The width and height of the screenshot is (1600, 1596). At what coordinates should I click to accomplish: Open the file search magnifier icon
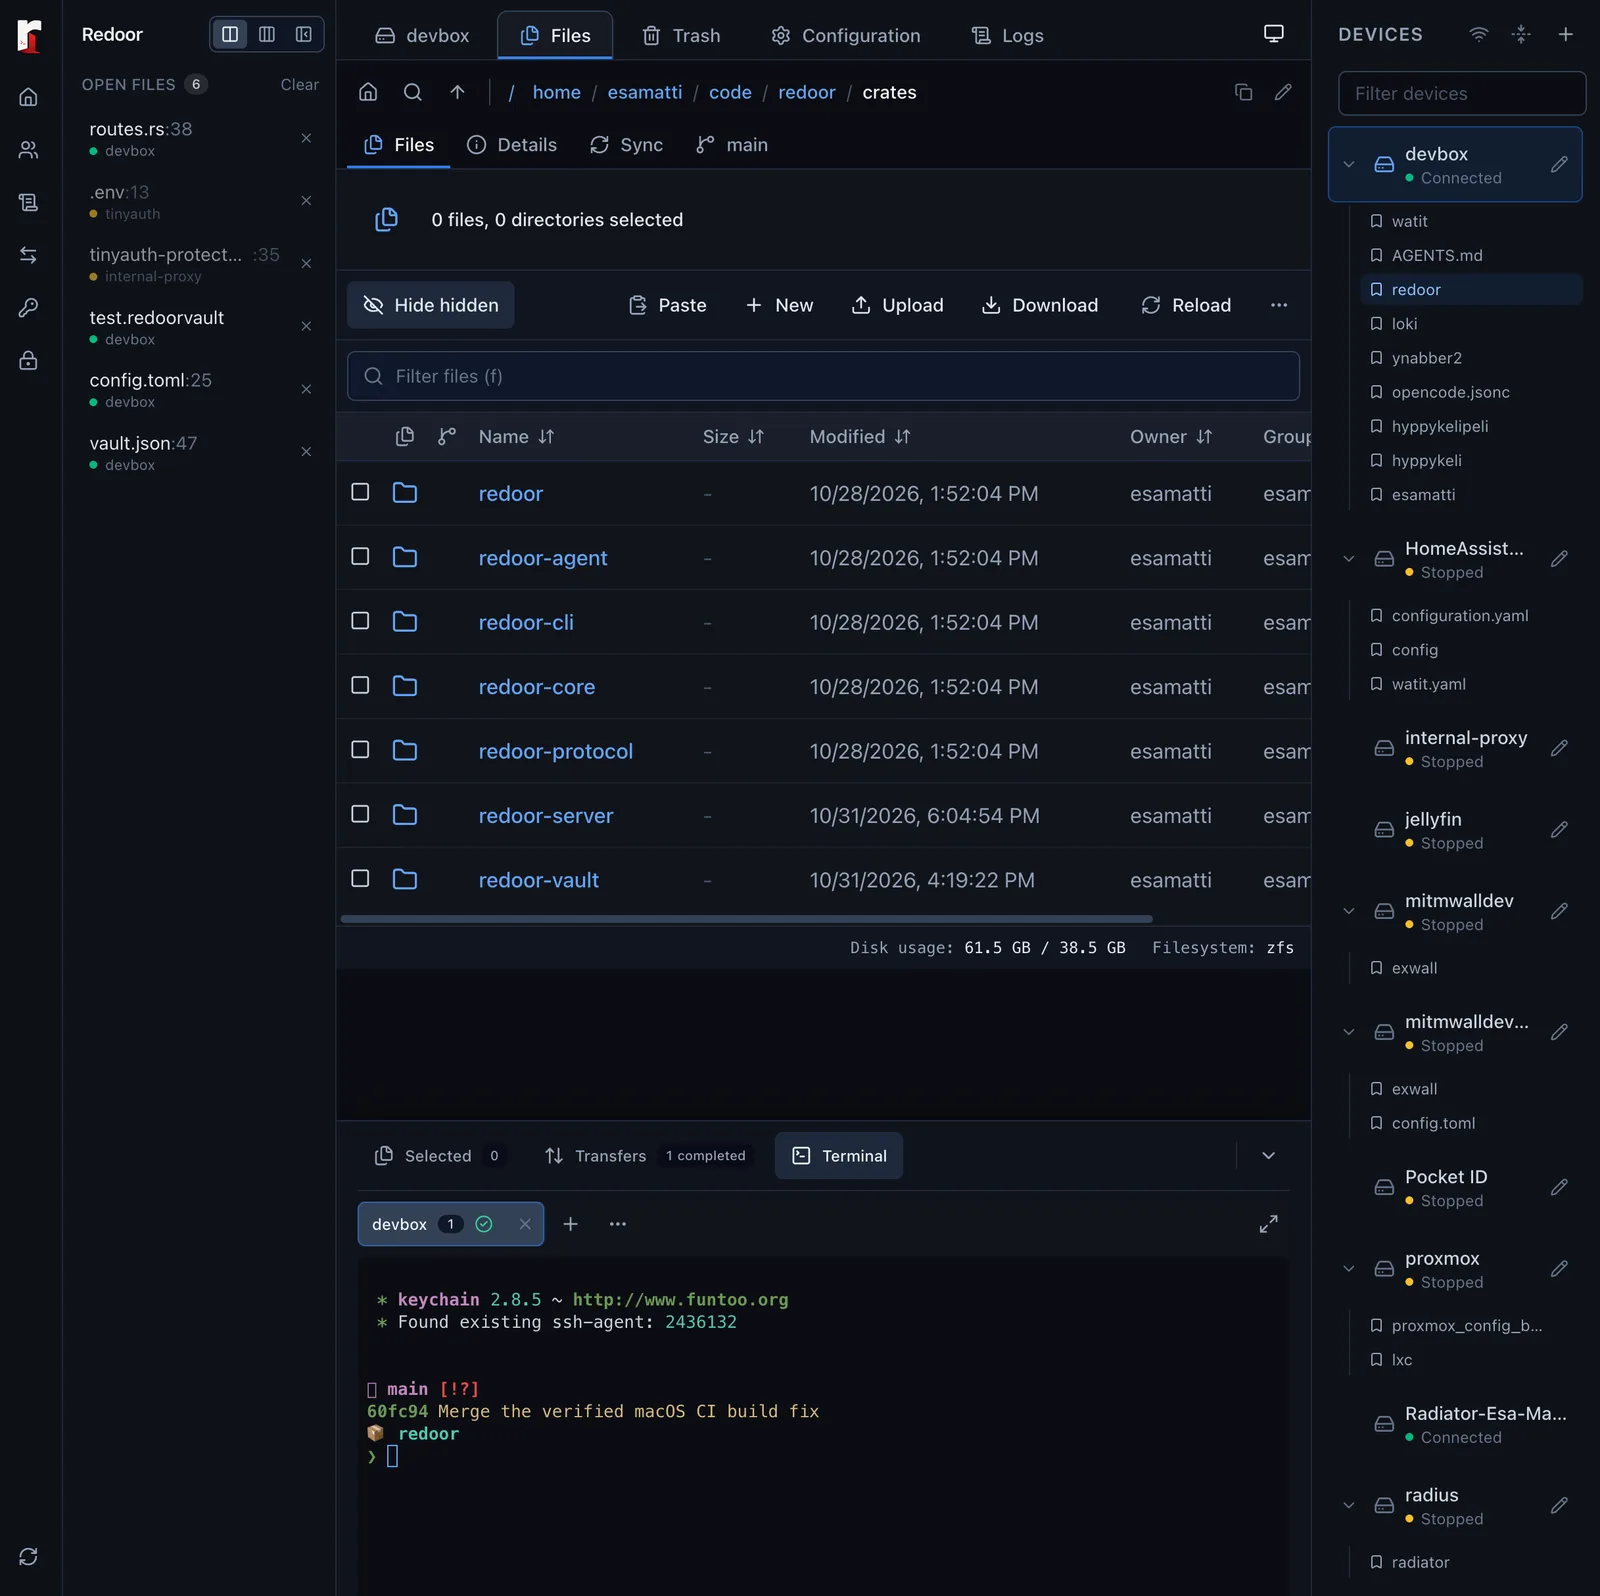[x=412, y=92]
